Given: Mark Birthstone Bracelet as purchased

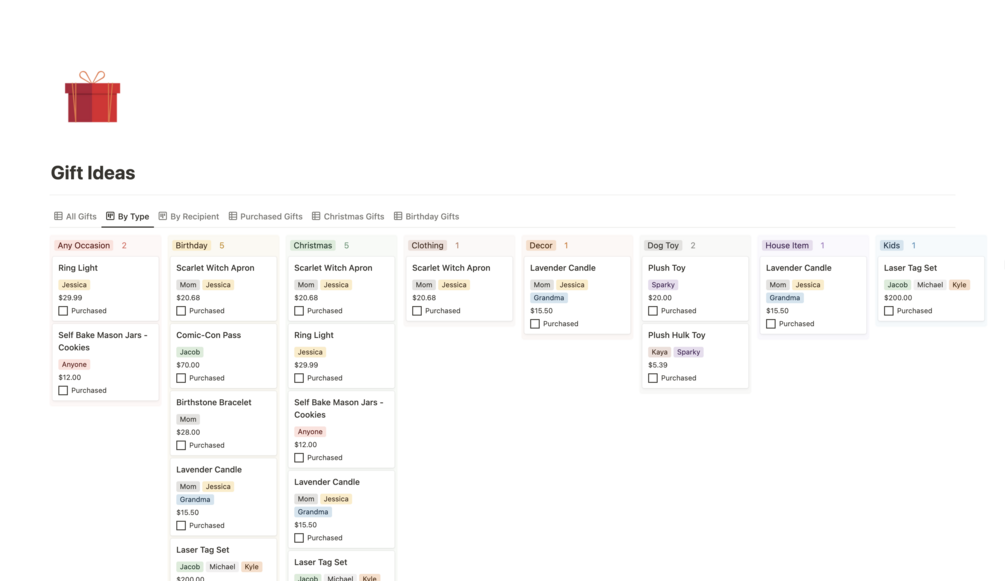Looking at the screenshot, I should tap(181, 445).
